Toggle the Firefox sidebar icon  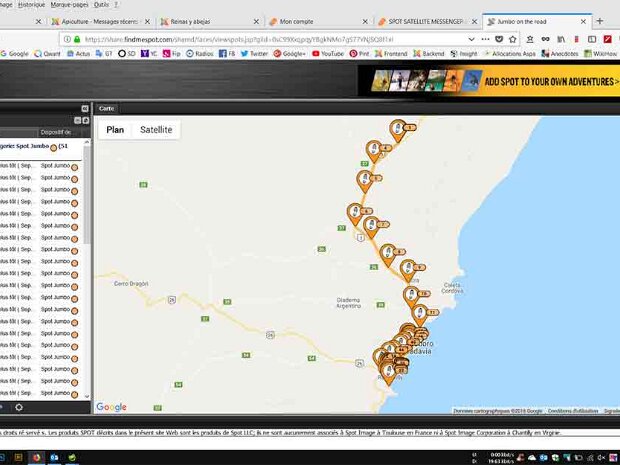coord(592,39)
